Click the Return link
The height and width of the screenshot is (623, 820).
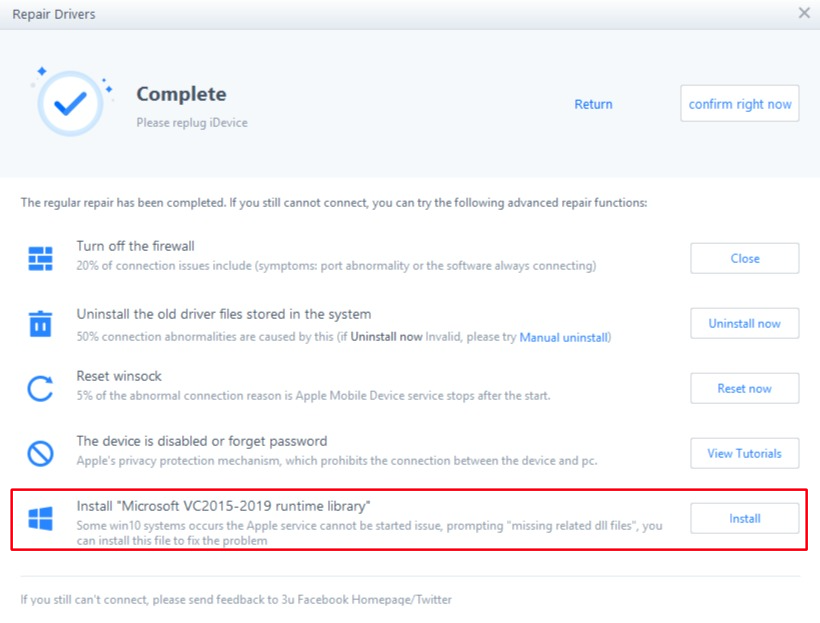point(593,104)
